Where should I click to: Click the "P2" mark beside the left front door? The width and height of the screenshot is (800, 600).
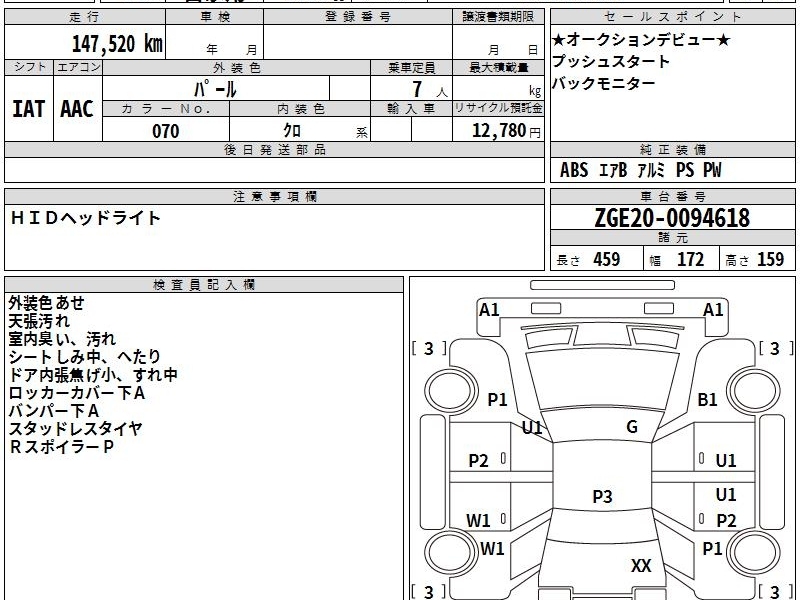tap(479, 461)
